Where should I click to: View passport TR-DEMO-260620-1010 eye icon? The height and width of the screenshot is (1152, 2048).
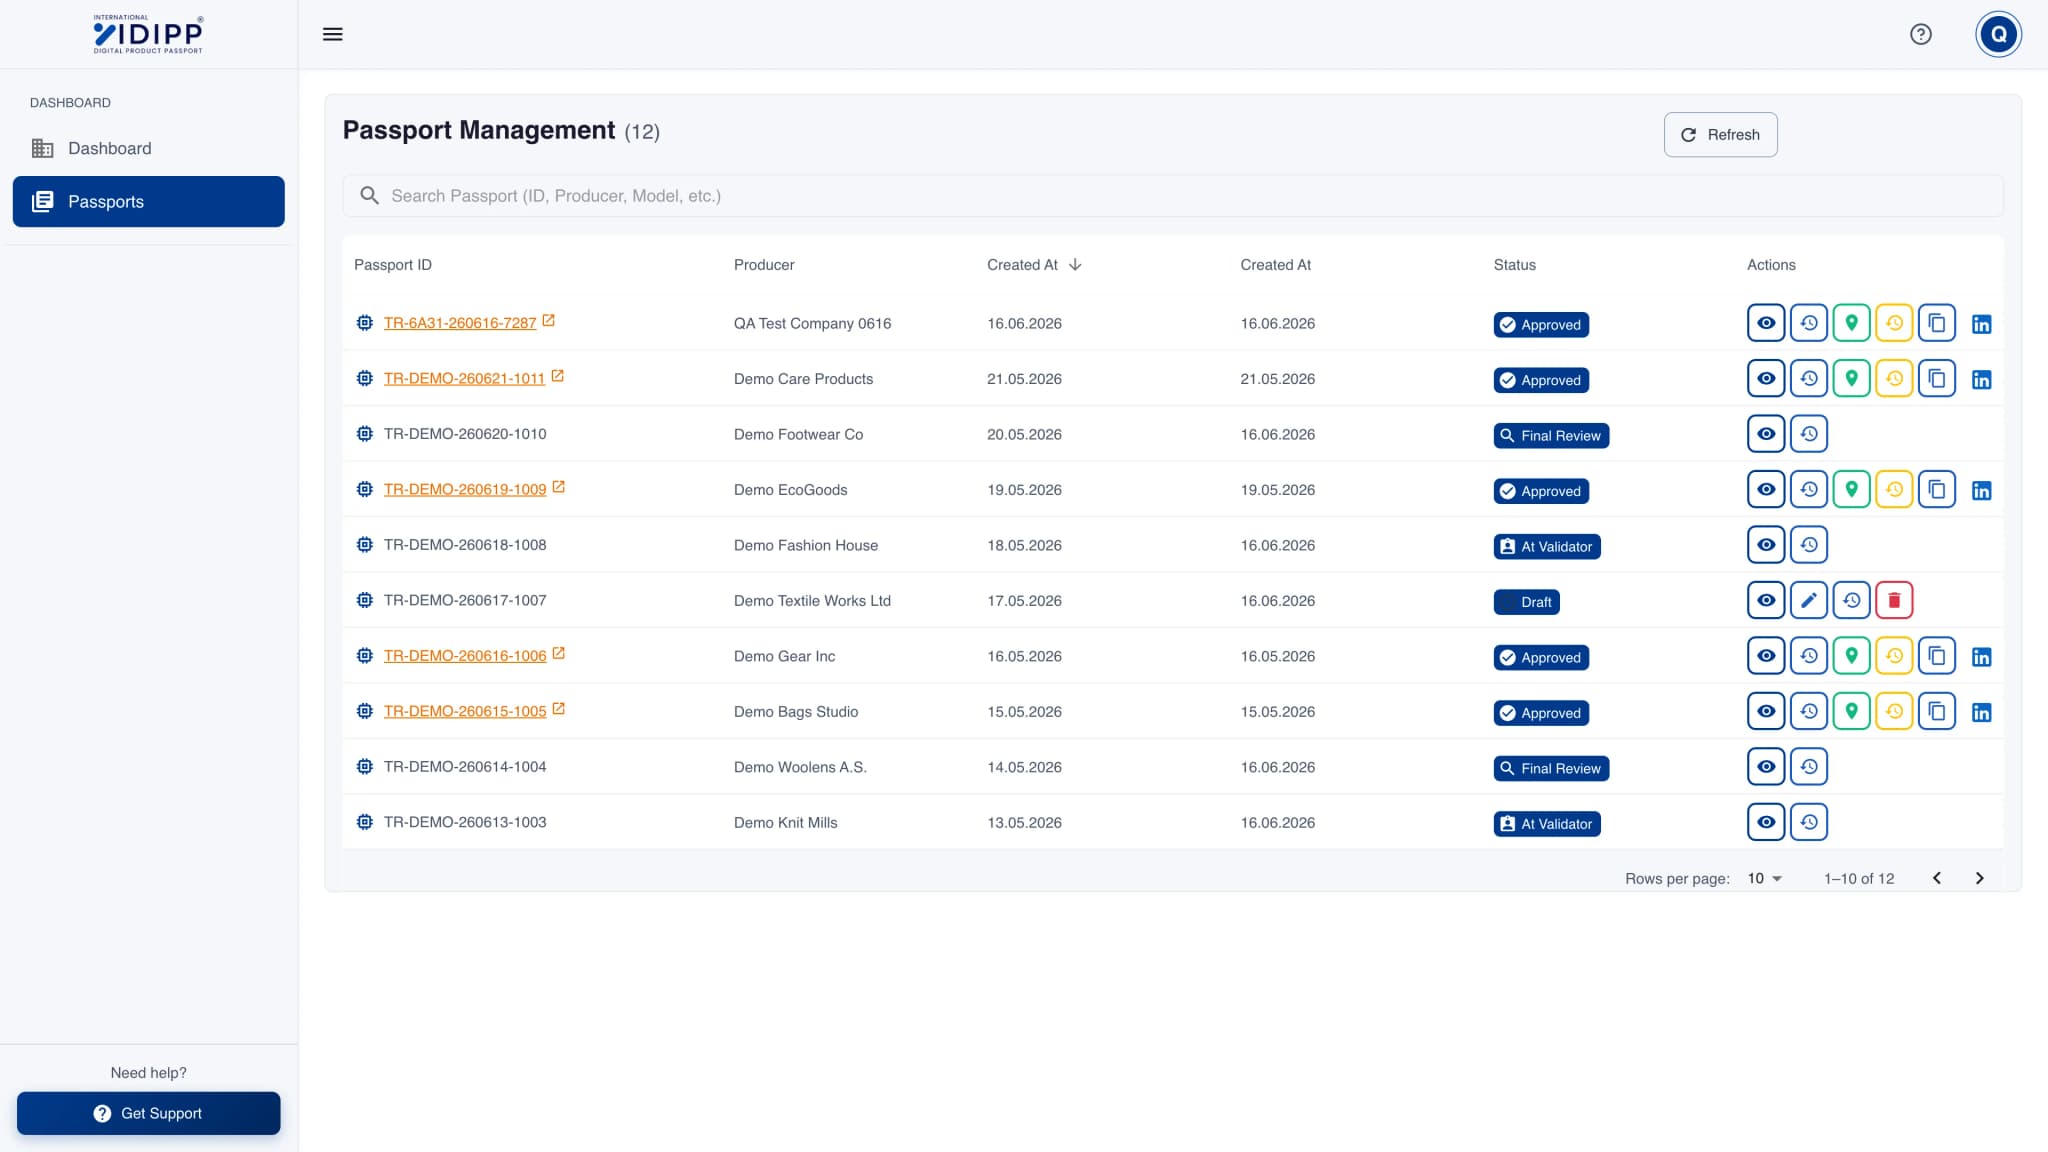[x=1766, y=434]
